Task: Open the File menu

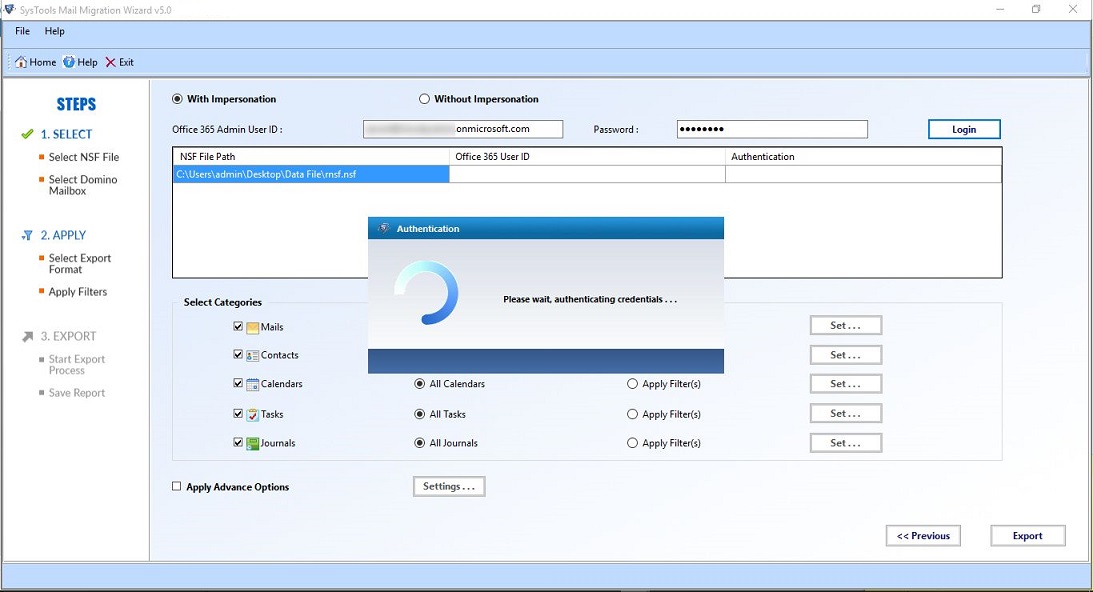Action: (x=22, y=31)
